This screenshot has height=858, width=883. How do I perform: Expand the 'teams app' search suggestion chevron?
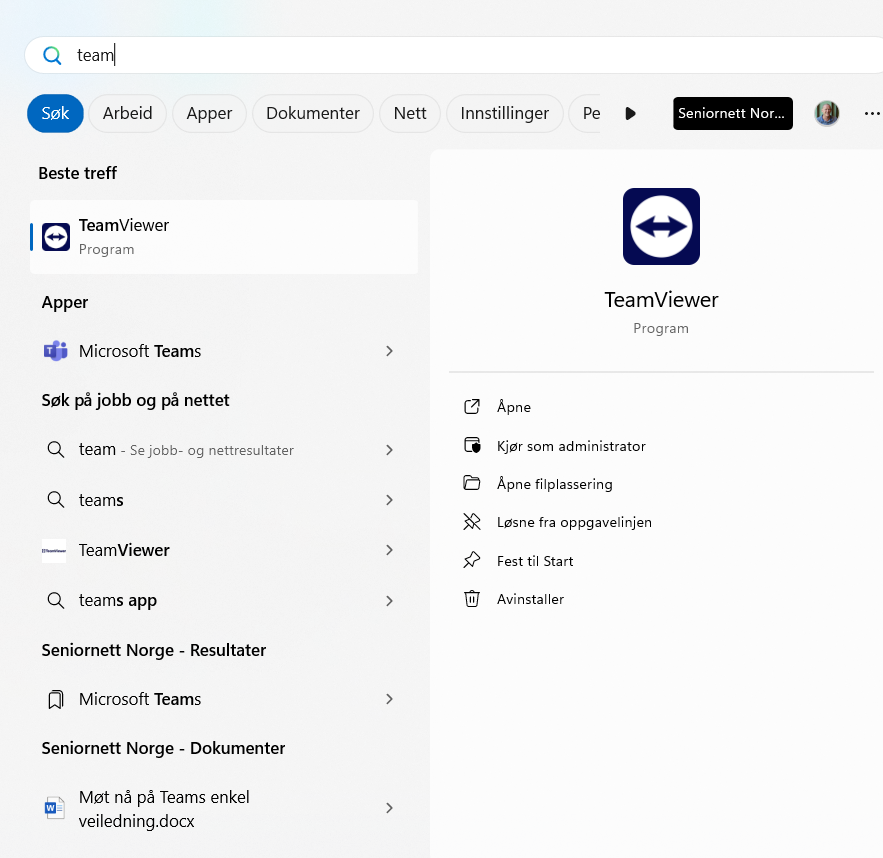pos(390,601)
